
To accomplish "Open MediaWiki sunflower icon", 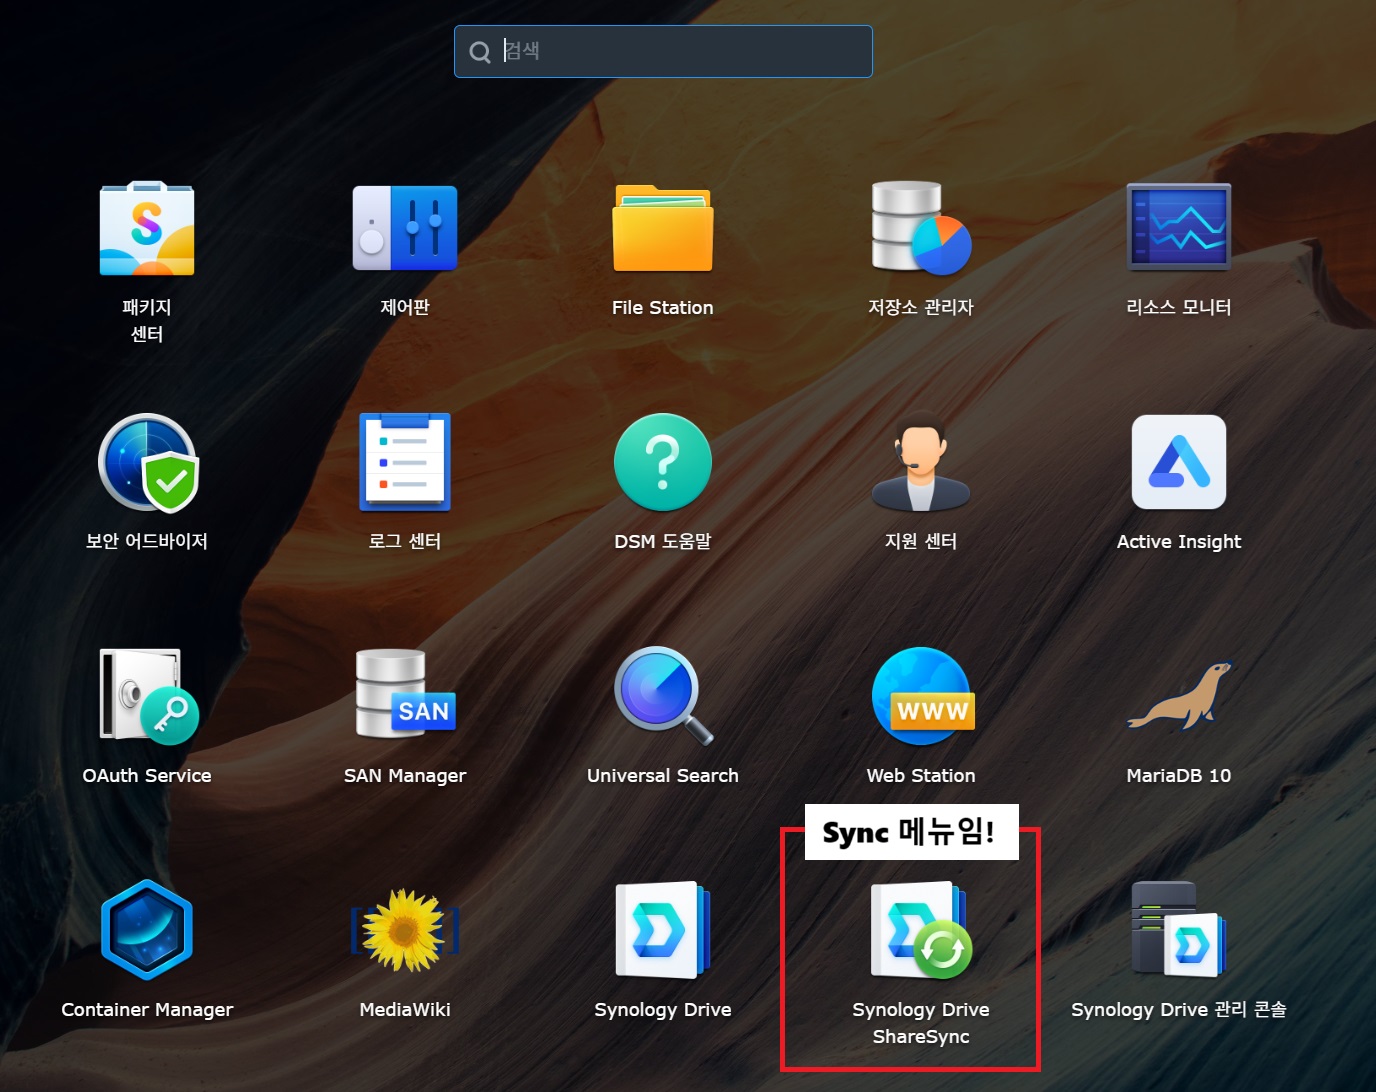I will click(x=405, y=931).
